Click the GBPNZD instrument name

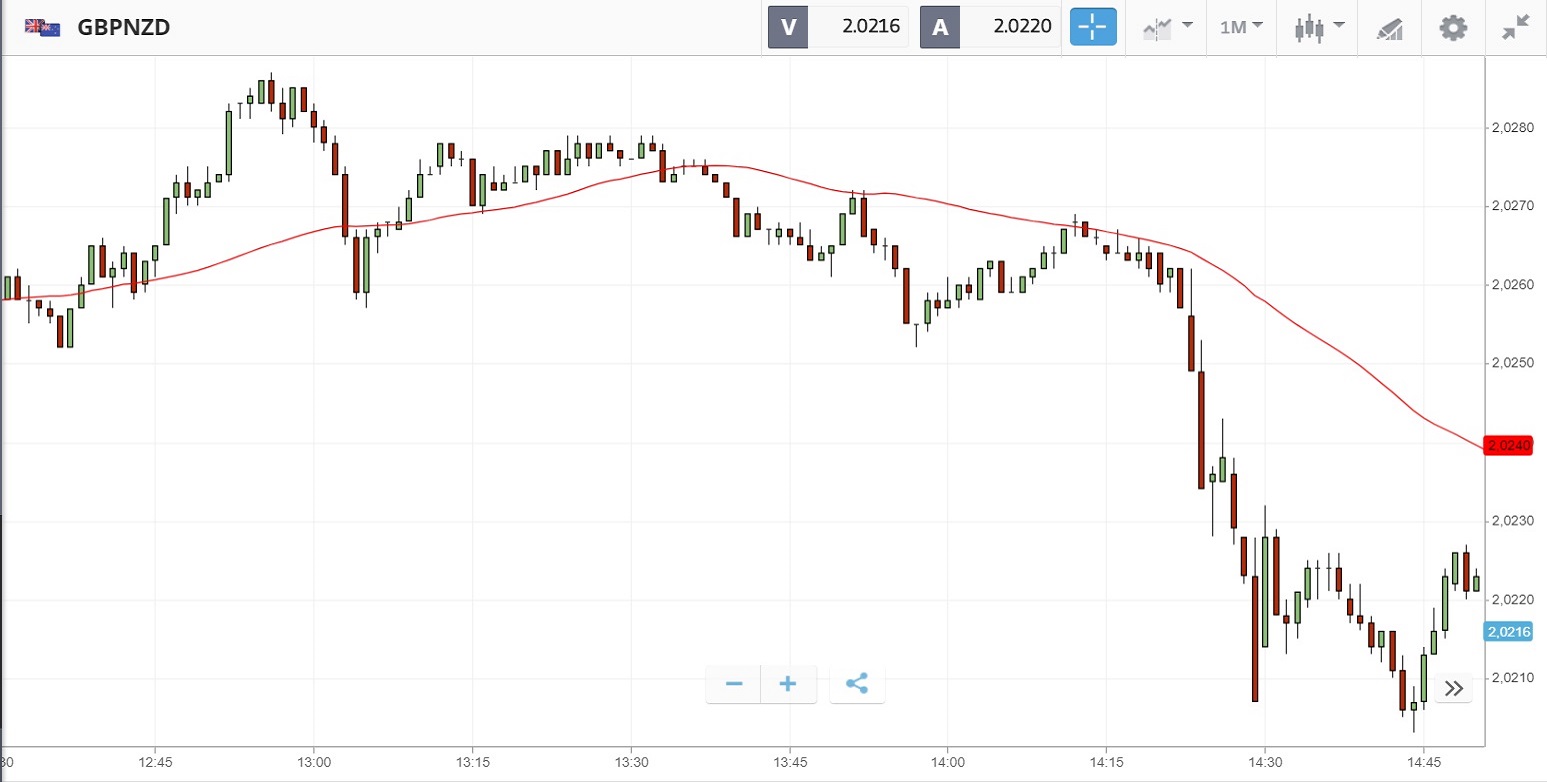pos(123,27)
